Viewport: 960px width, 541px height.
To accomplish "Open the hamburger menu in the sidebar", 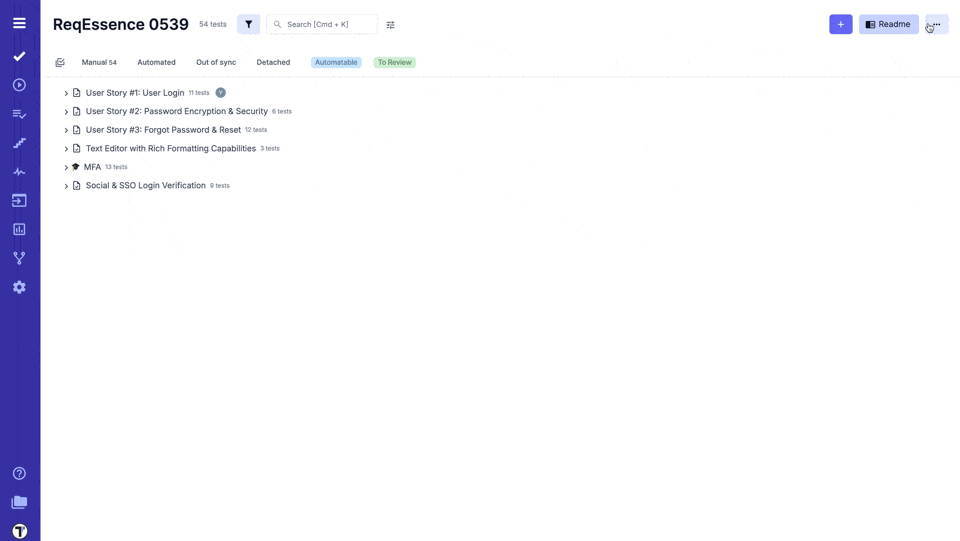I will [x=19, y=23].
